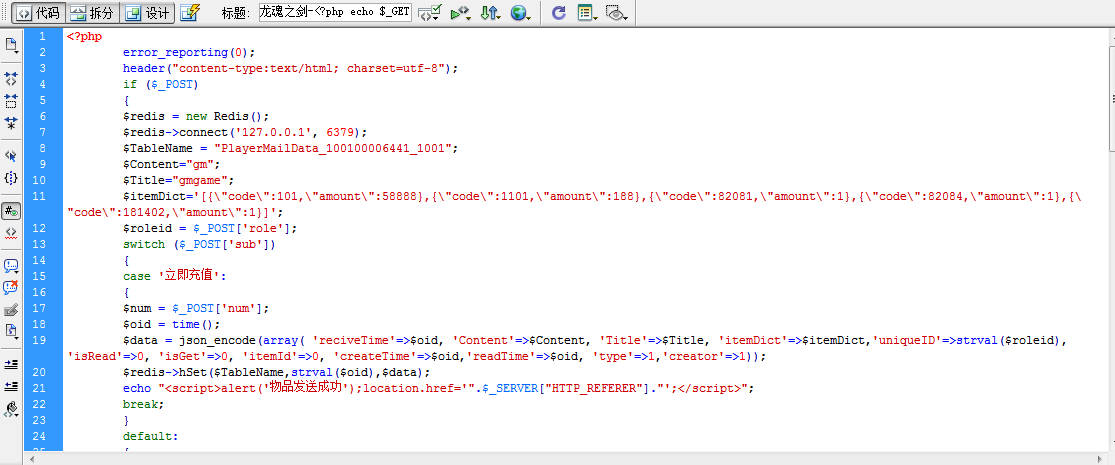Open the Visual Aids eye dropdown
This screenshot has width=1115, height=465.
tap(617, 13)
